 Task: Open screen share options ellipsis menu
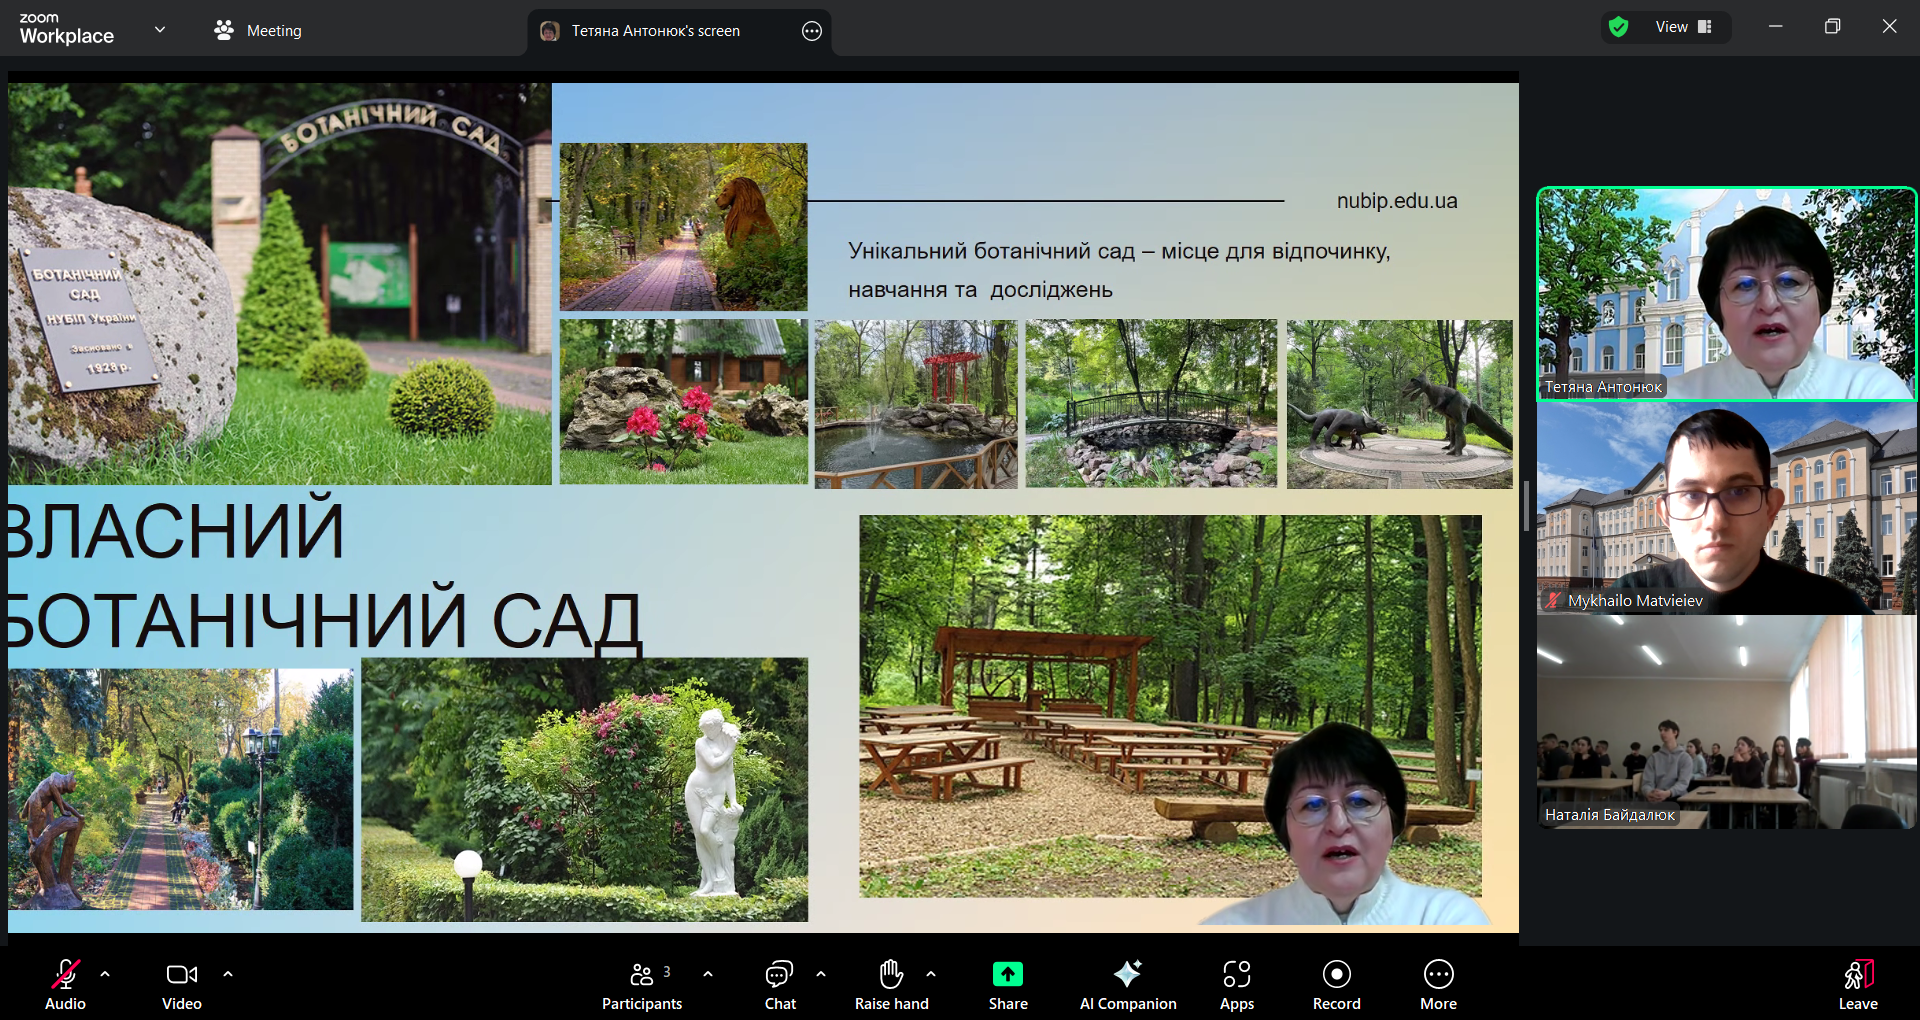point(812,31)
